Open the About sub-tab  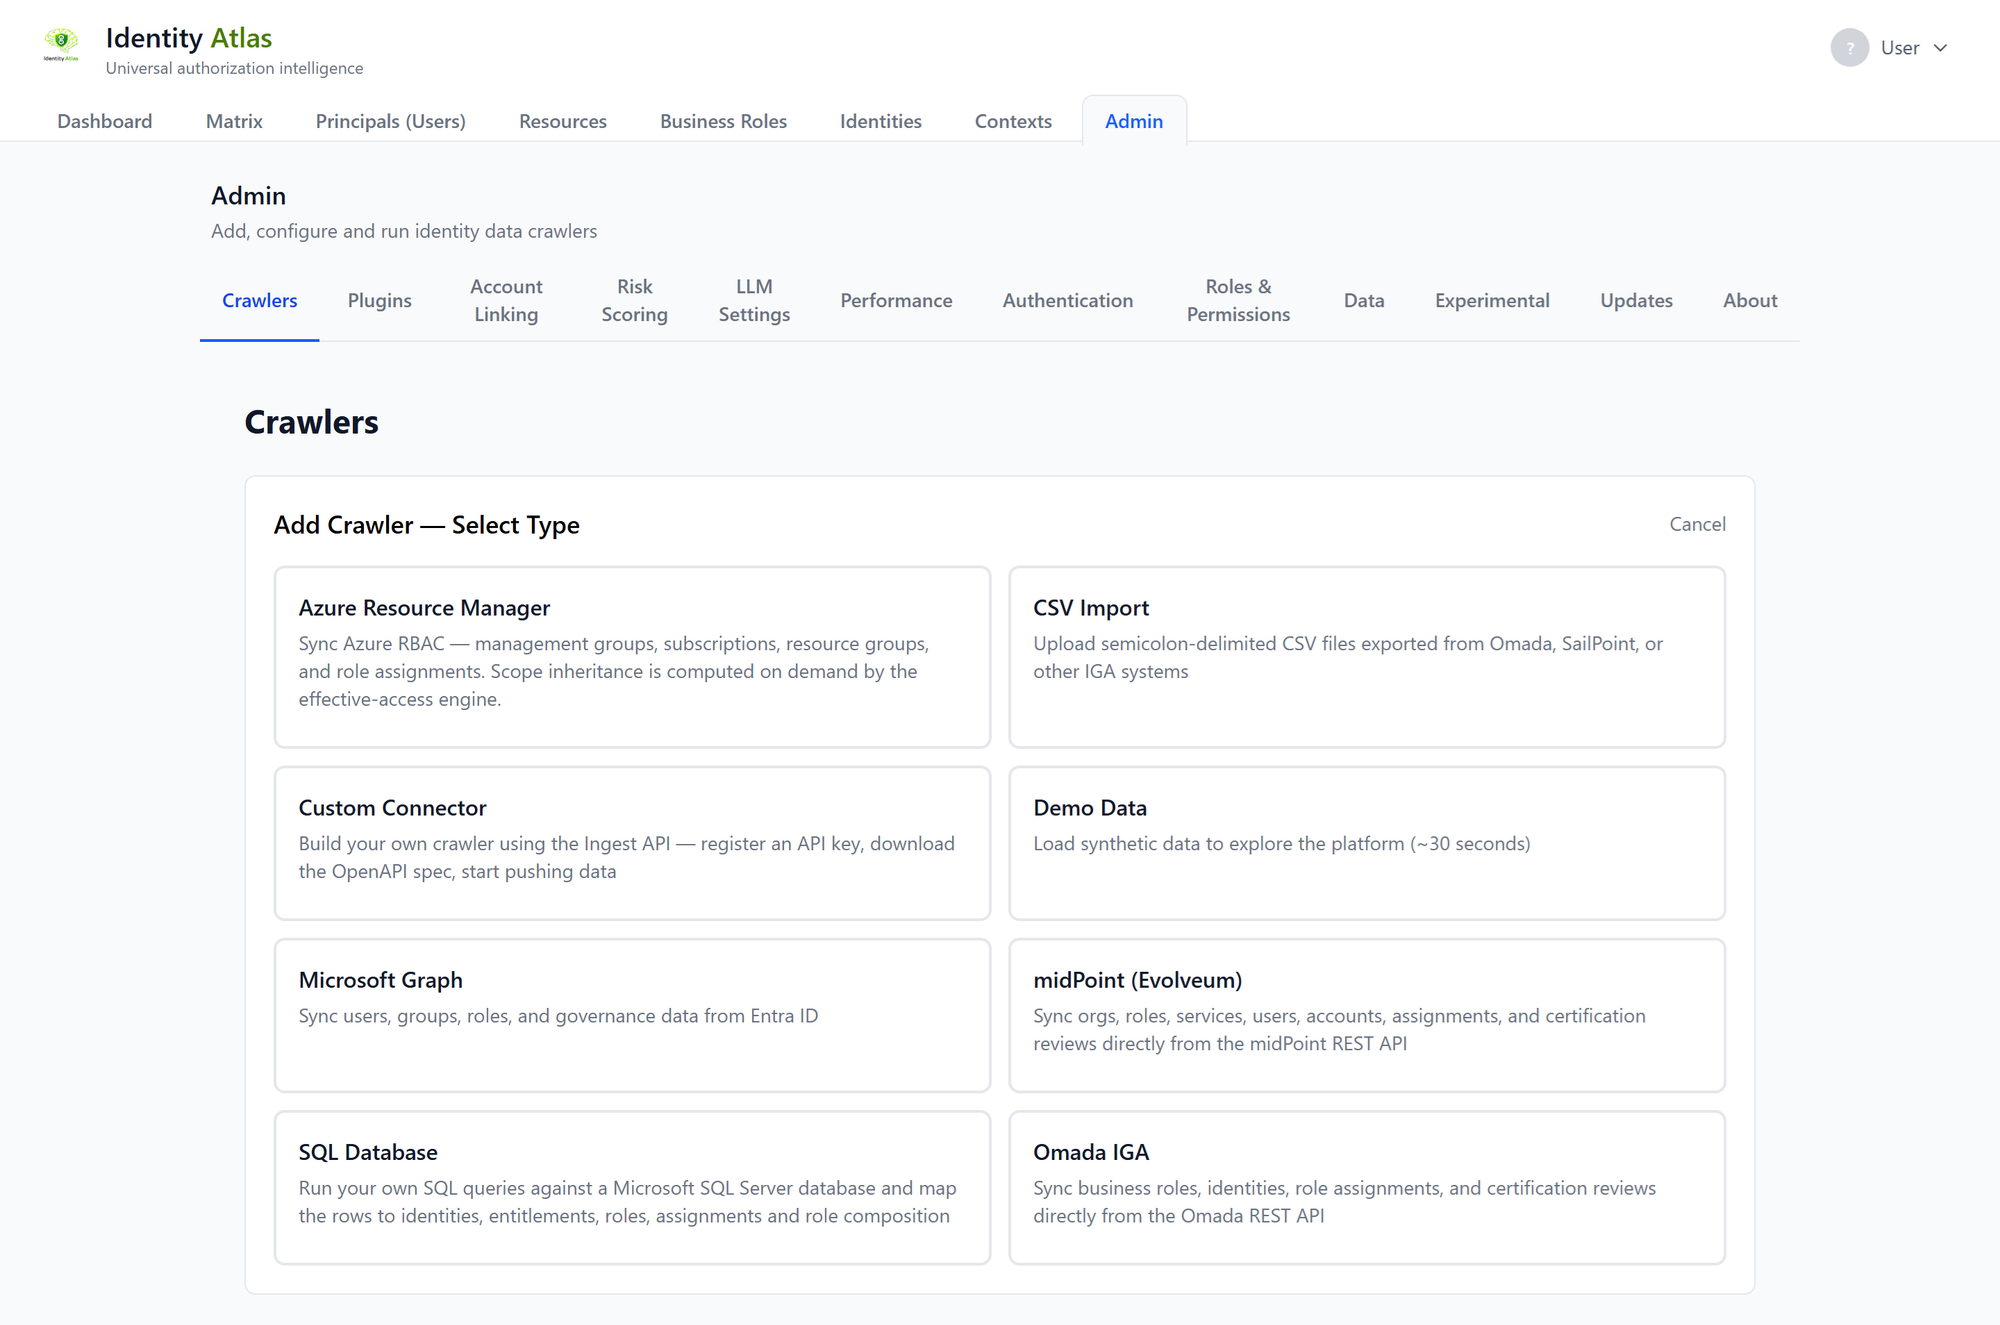(x=1750, y=300)
